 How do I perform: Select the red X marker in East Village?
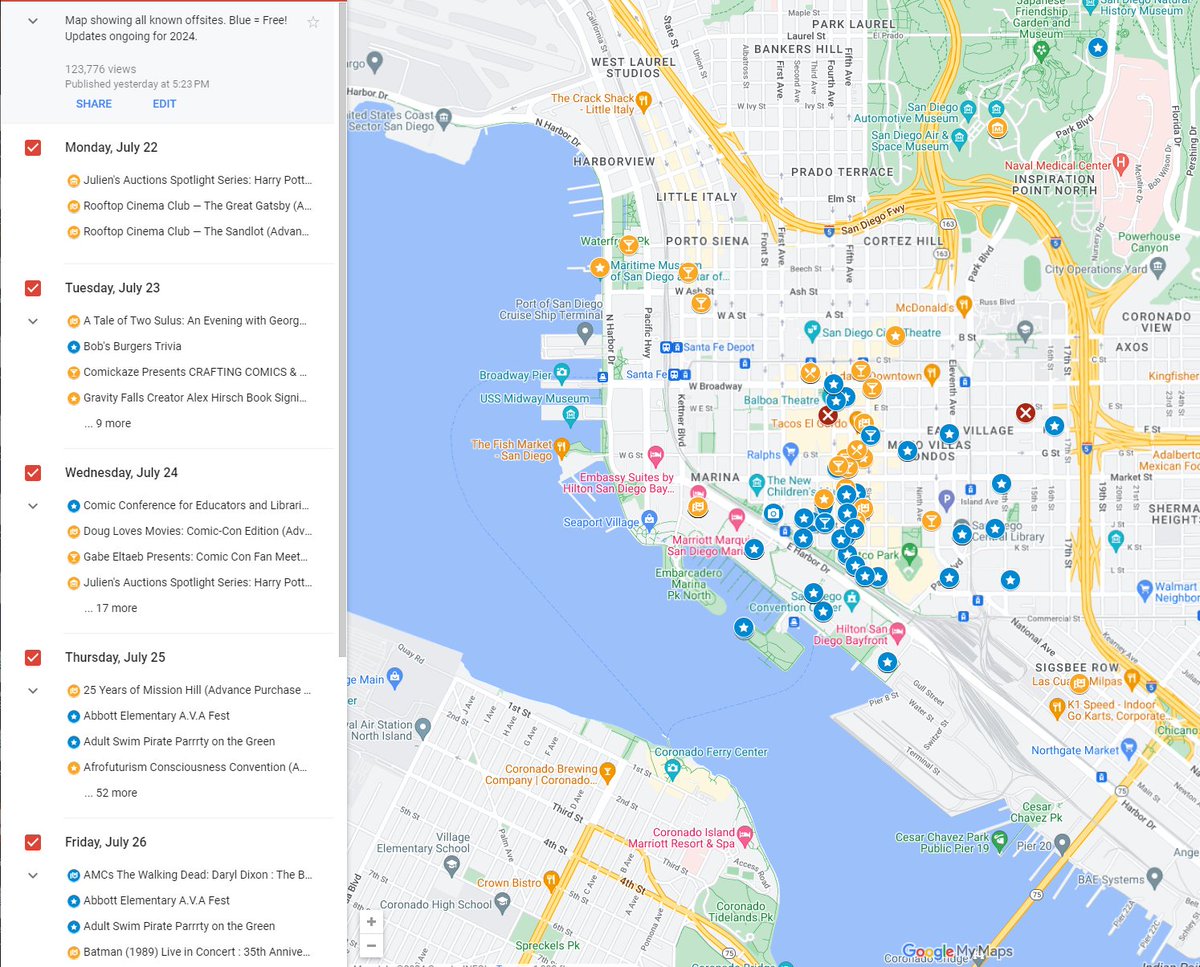tap(1025, 411)
